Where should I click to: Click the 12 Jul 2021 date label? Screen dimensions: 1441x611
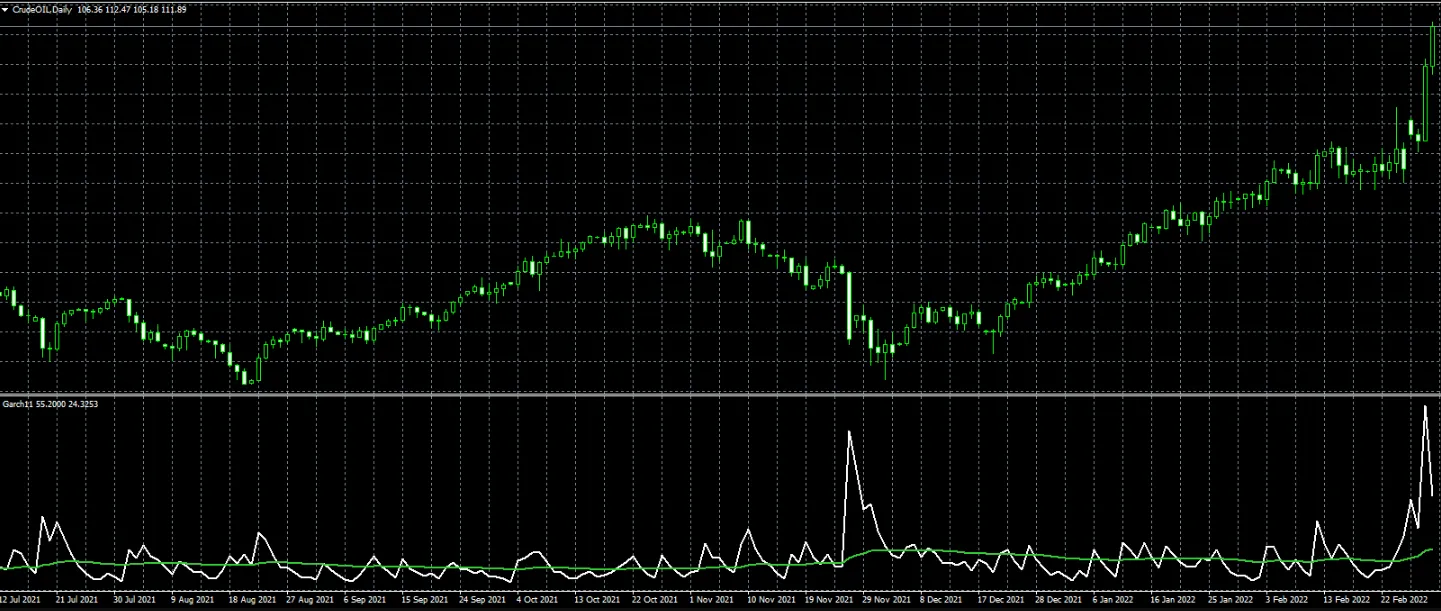20,601
